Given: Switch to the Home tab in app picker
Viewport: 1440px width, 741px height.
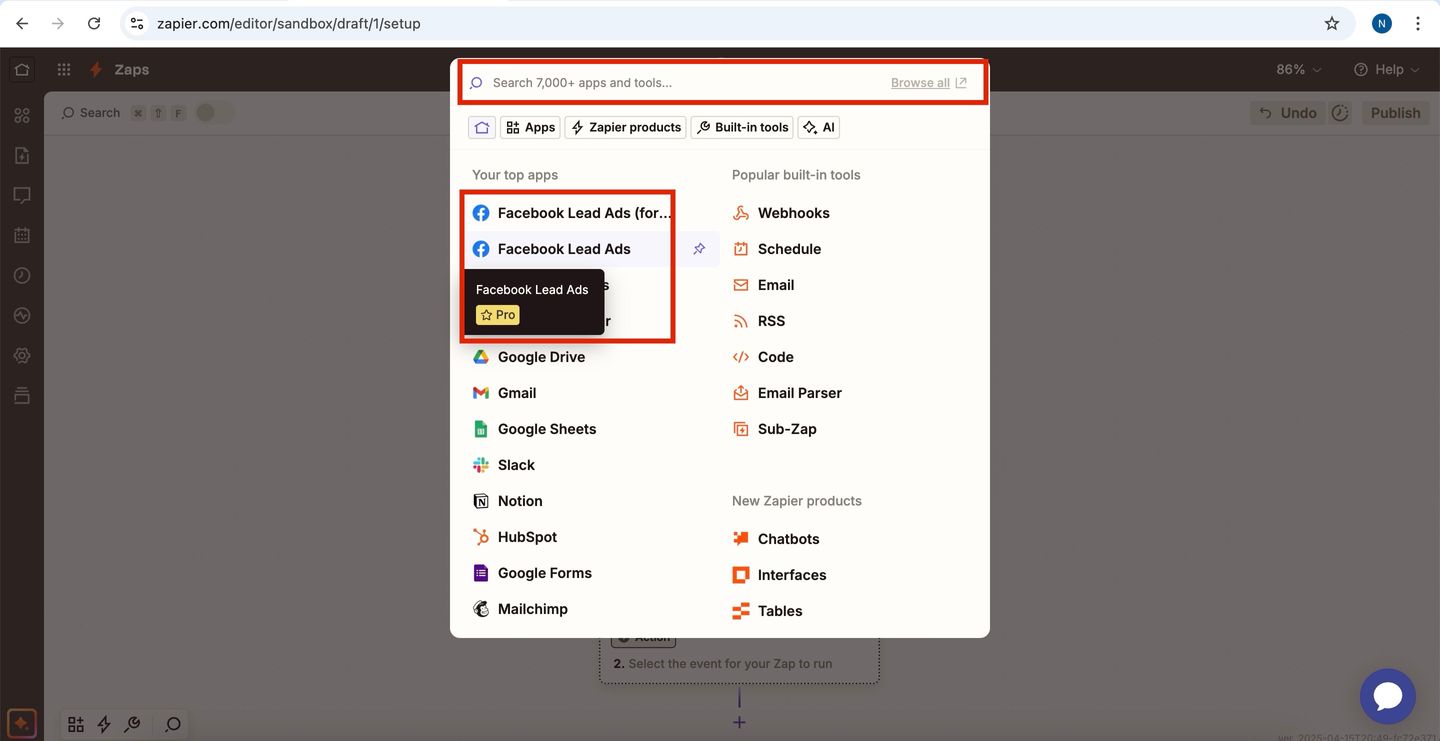Looking at the screenshot, I should [482, 127].
